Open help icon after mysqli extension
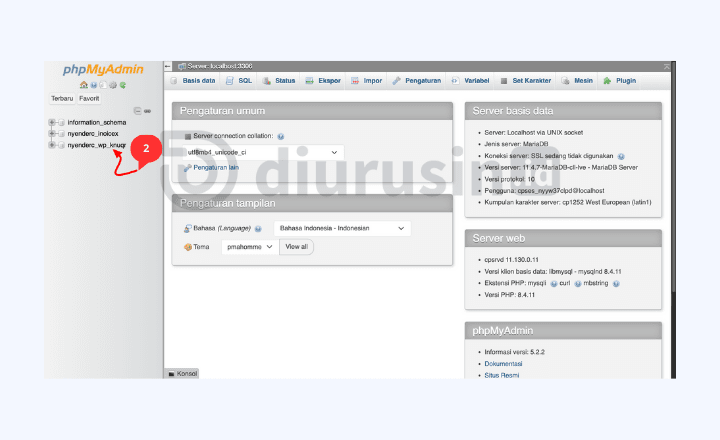 click(554, 284)
